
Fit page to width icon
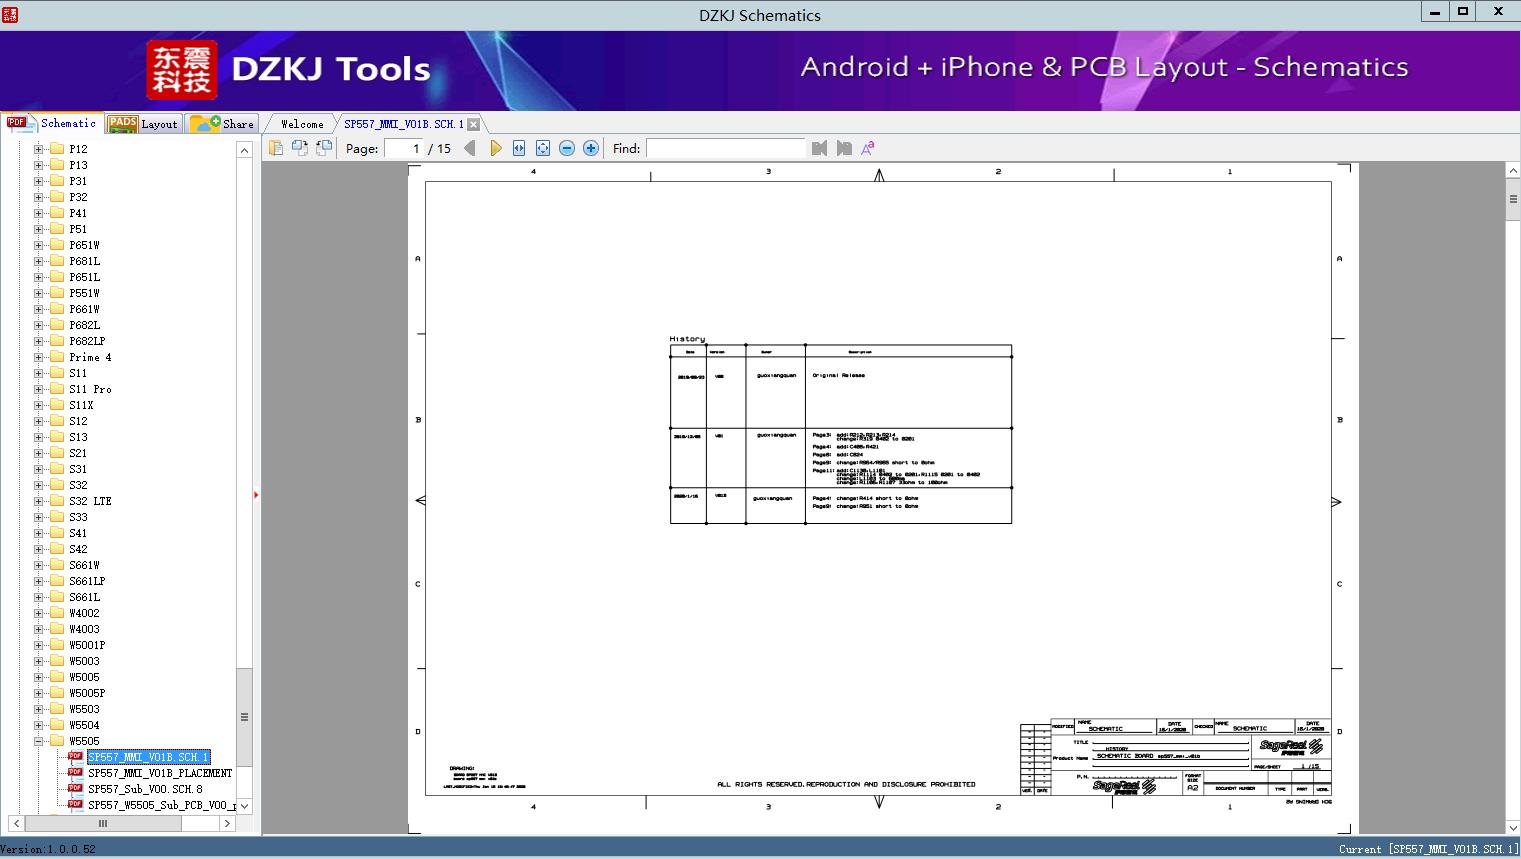pyautogui.click(x=519, y=148)
